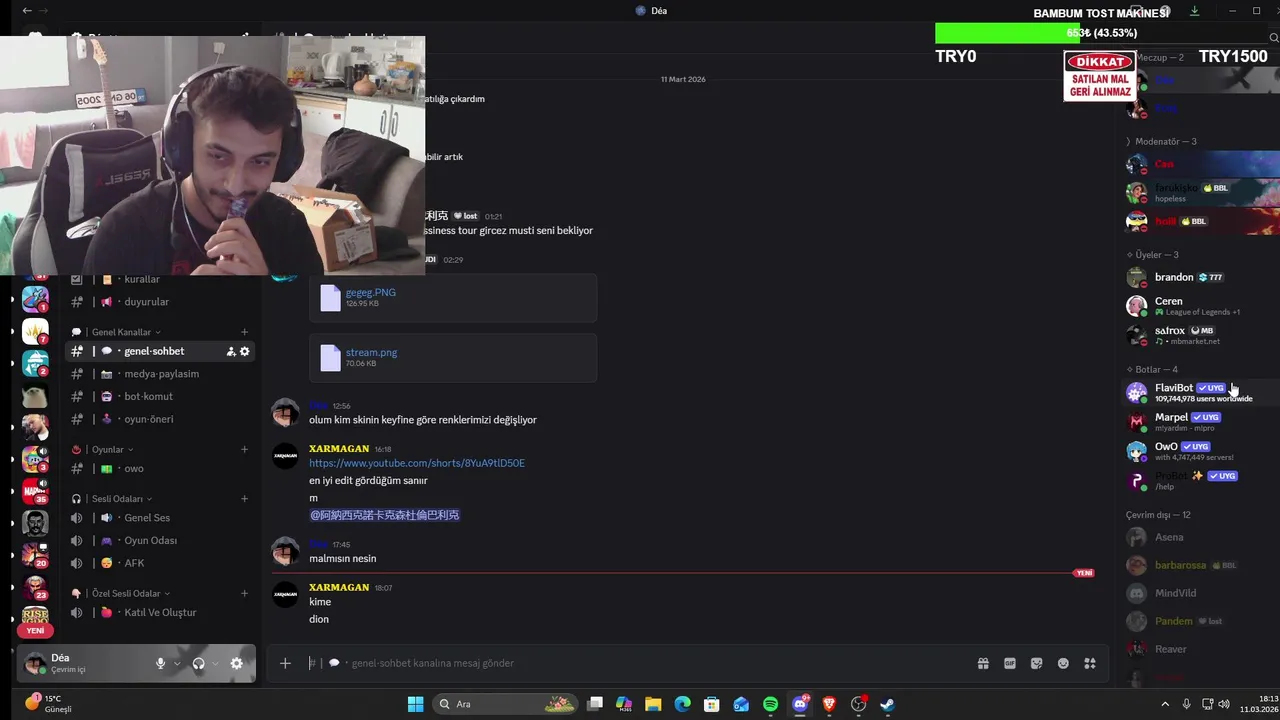Viewport: 1280px width, 720px height.
Task: Add channel to Genel Kanallar category
Action: [244, 332]
